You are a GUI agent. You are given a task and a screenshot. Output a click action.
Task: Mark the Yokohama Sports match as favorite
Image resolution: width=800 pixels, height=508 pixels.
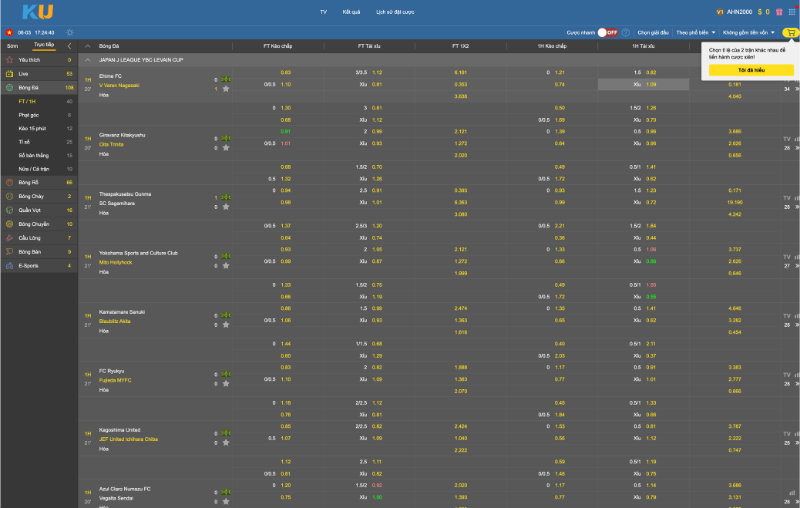point(226,265)
